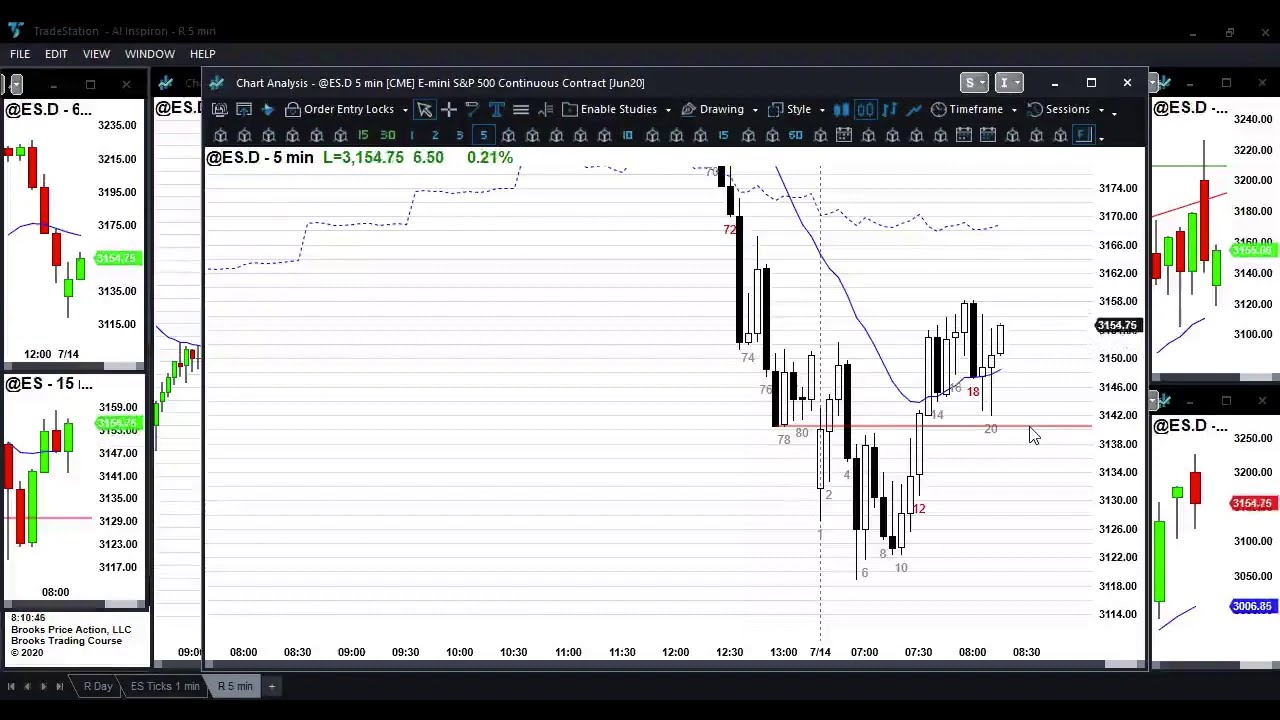Set blue 60 minute interval
1280x720 pixels.
(795, 135)
